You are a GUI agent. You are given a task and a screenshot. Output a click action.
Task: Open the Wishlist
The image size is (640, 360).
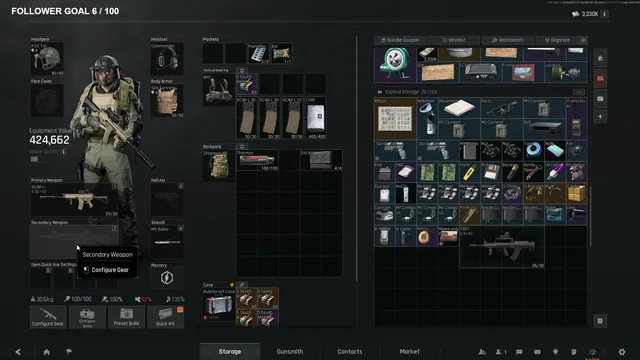(x=453, y=40)
